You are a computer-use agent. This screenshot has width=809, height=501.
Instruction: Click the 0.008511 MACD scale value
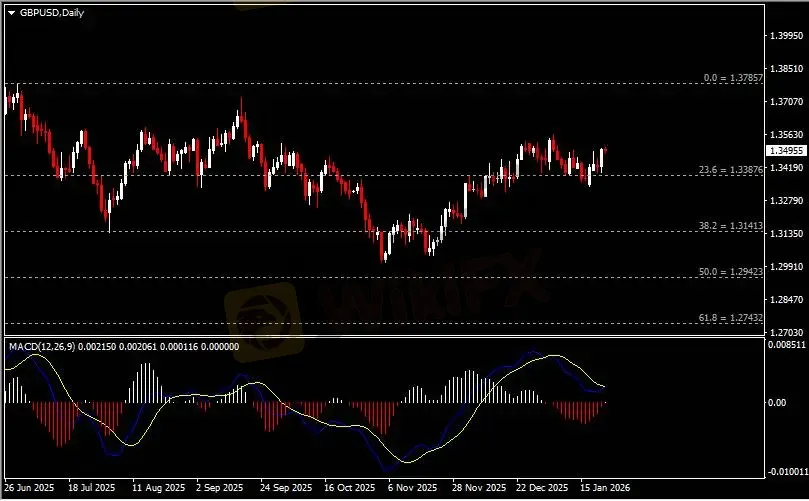coord(783,344)
